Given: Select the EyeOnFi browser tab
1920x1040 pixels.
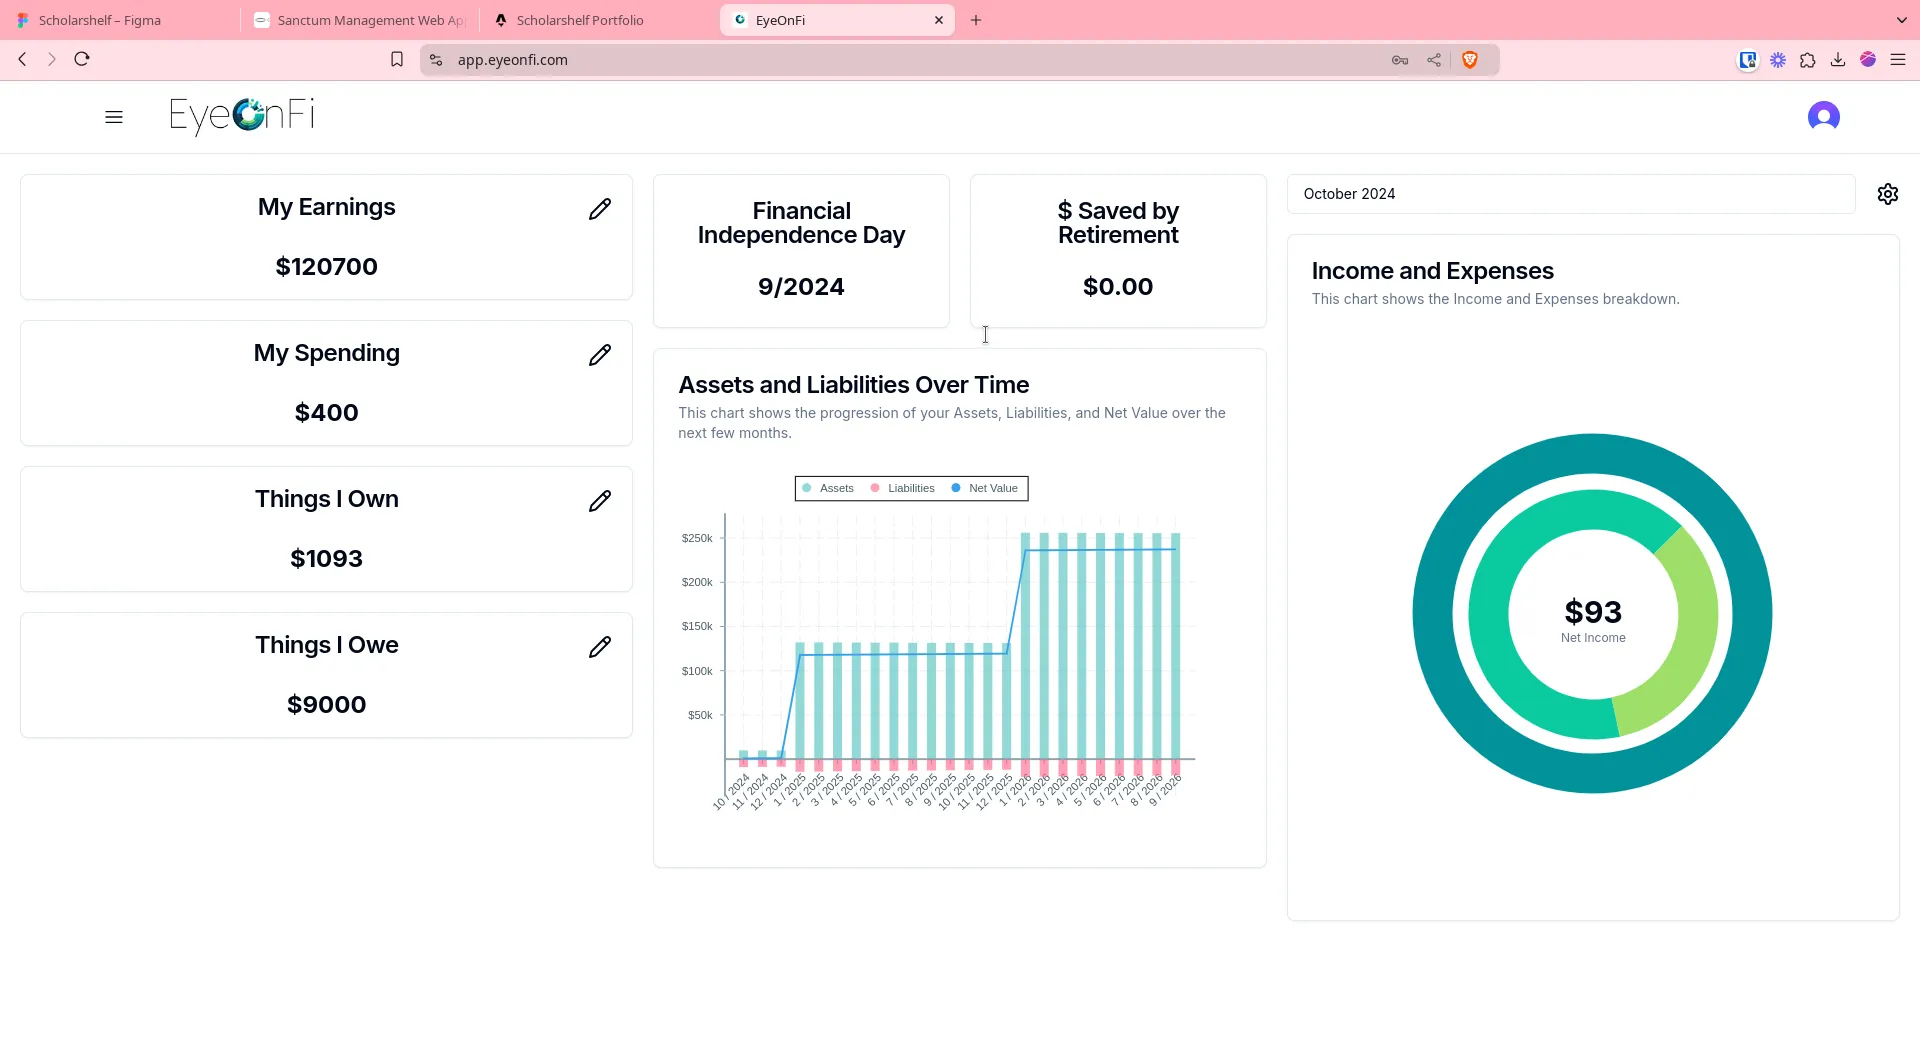Looking at the screenshot, I should pos(837,20).
